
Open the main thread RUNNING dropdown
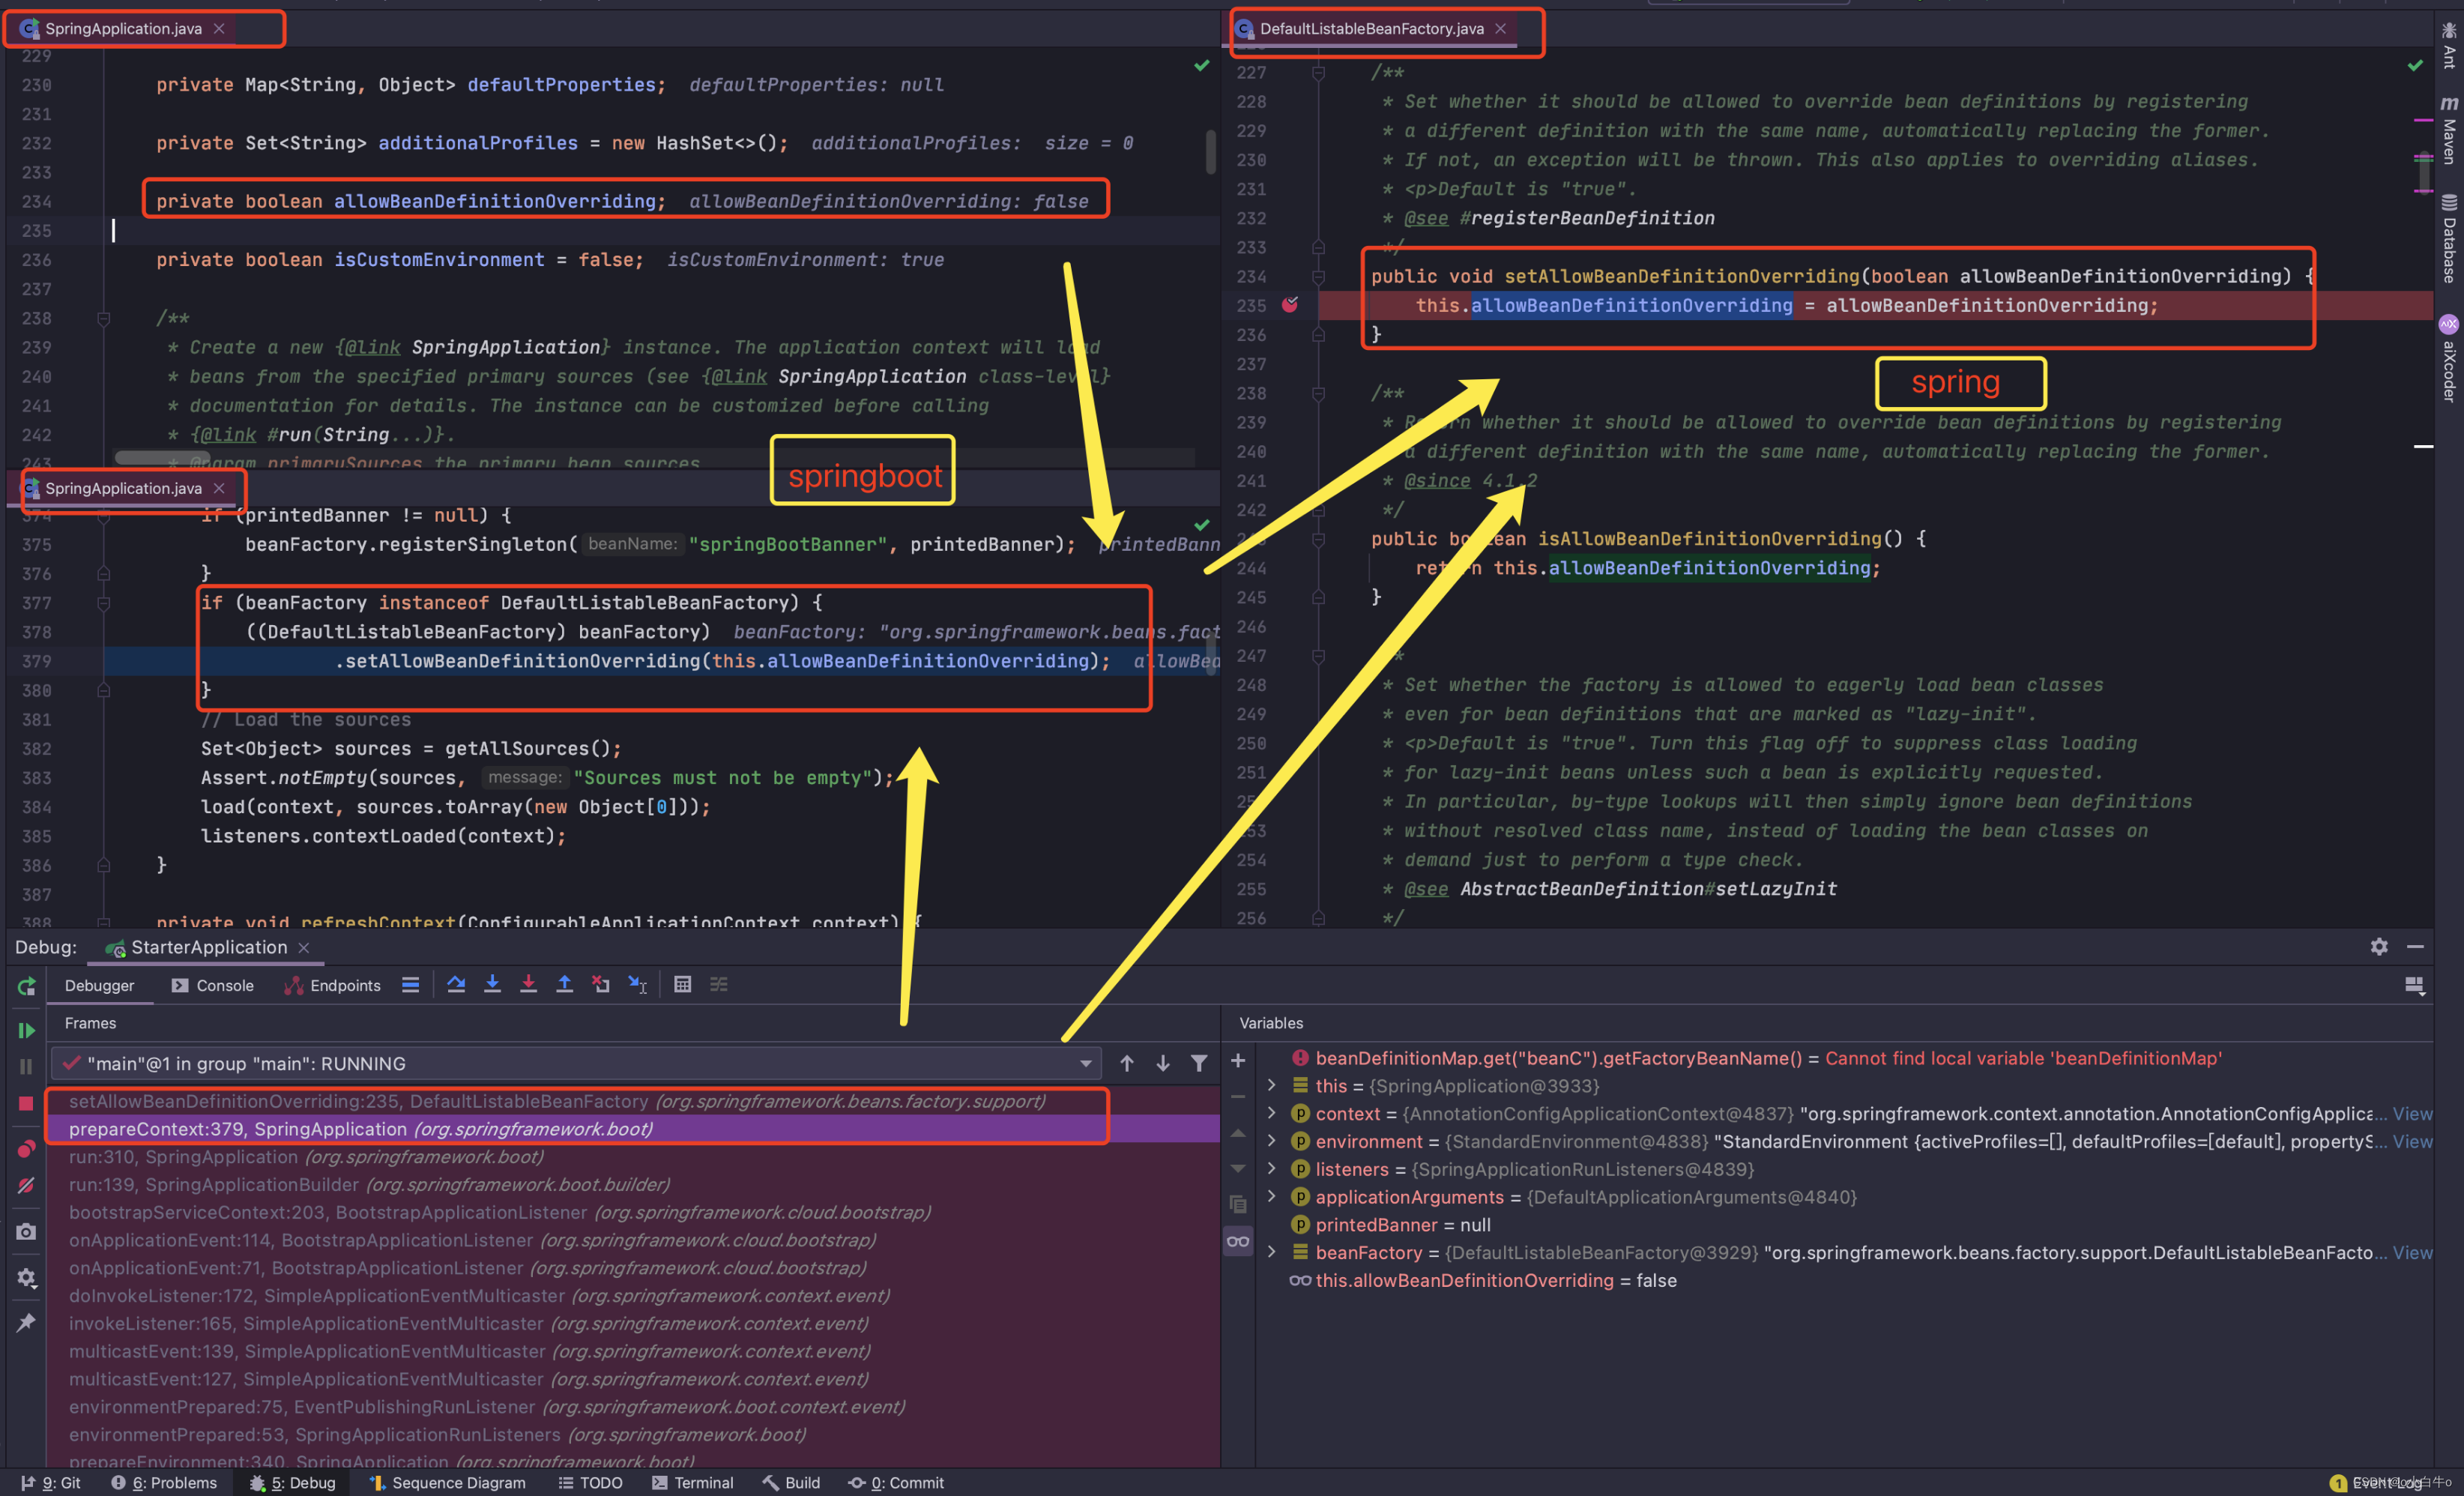click(1085, 1063)
